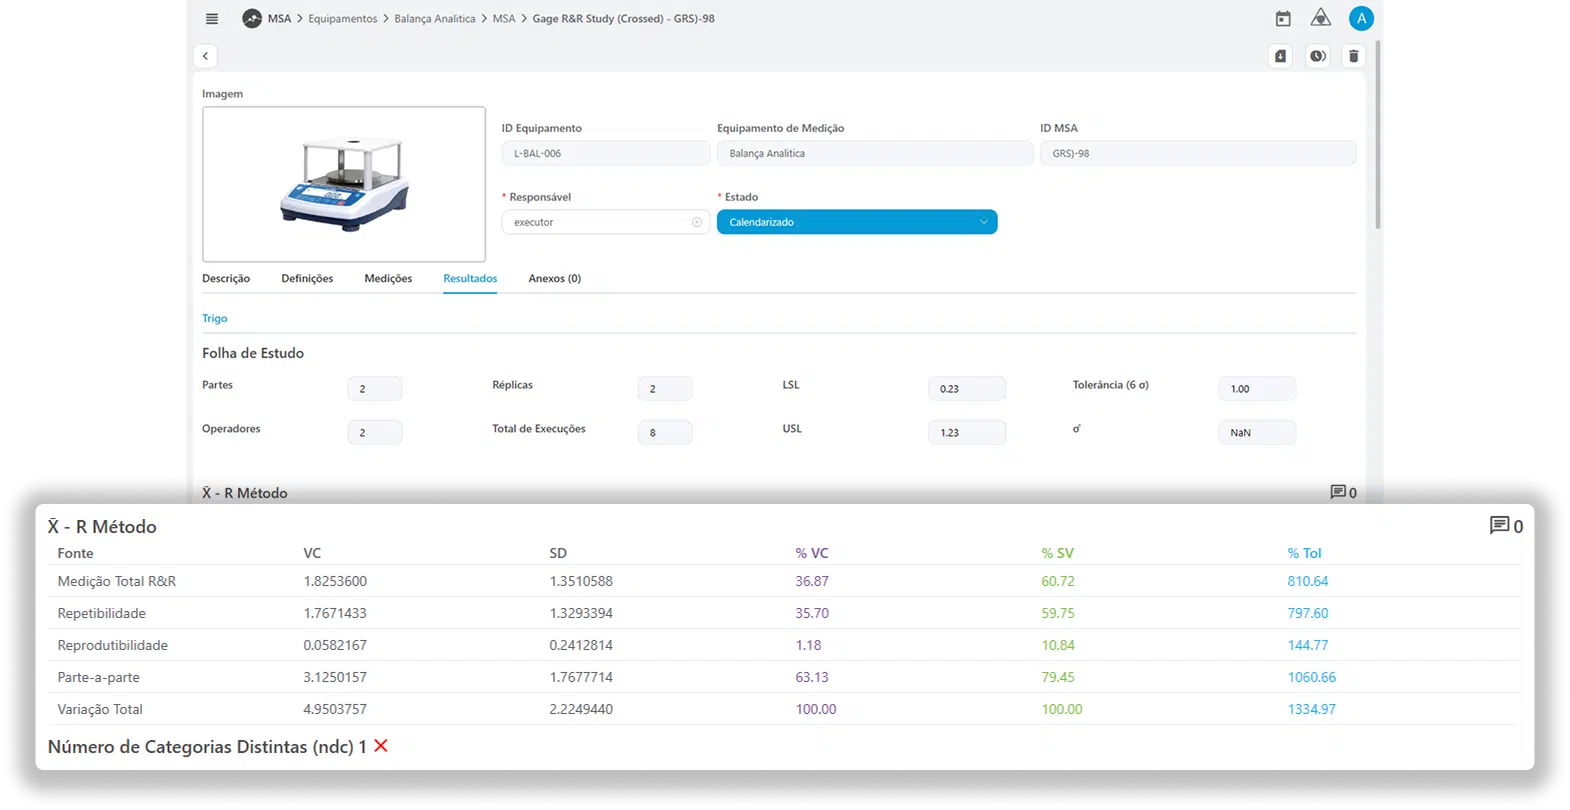Viewport: 1570px width, 810px height.
Task: Click the LSL field showing 0.23
Action: (x=967, y=389)
